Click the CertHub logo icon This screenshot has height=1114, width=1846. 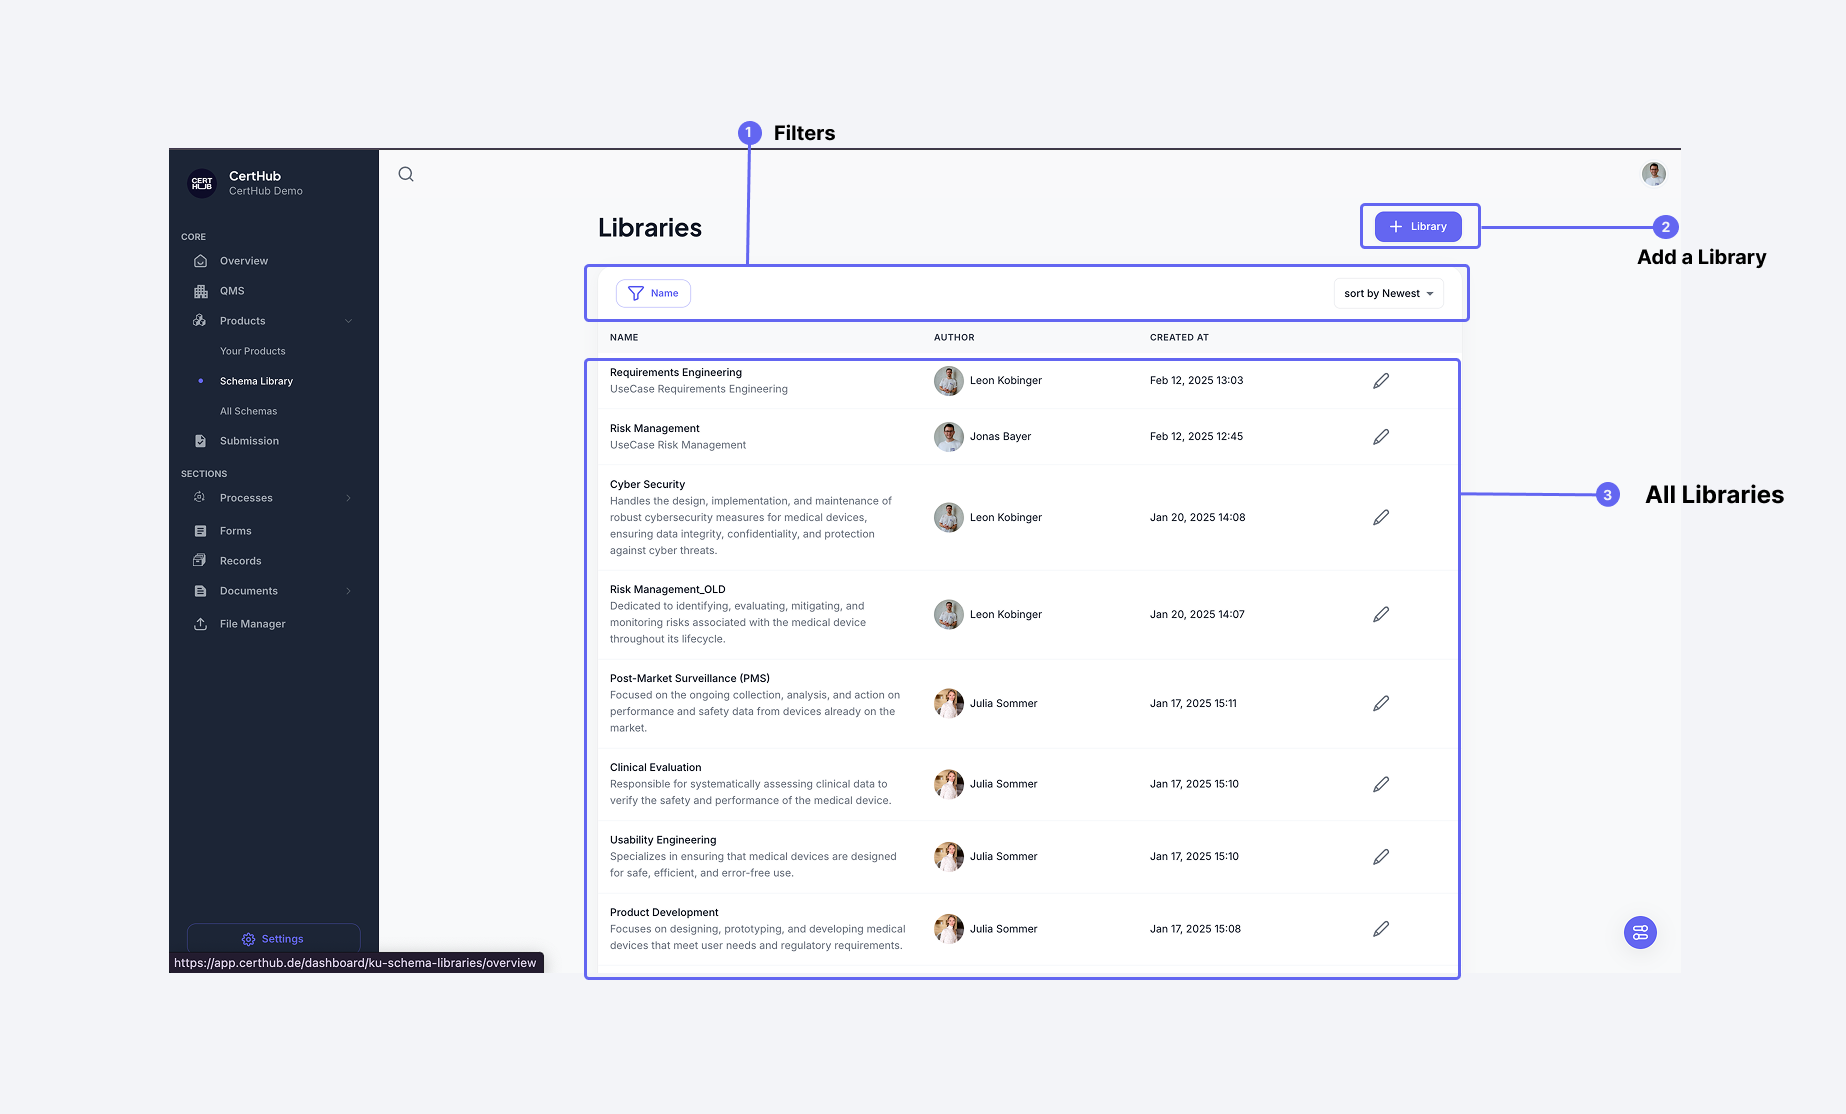(x=202, y=183)
